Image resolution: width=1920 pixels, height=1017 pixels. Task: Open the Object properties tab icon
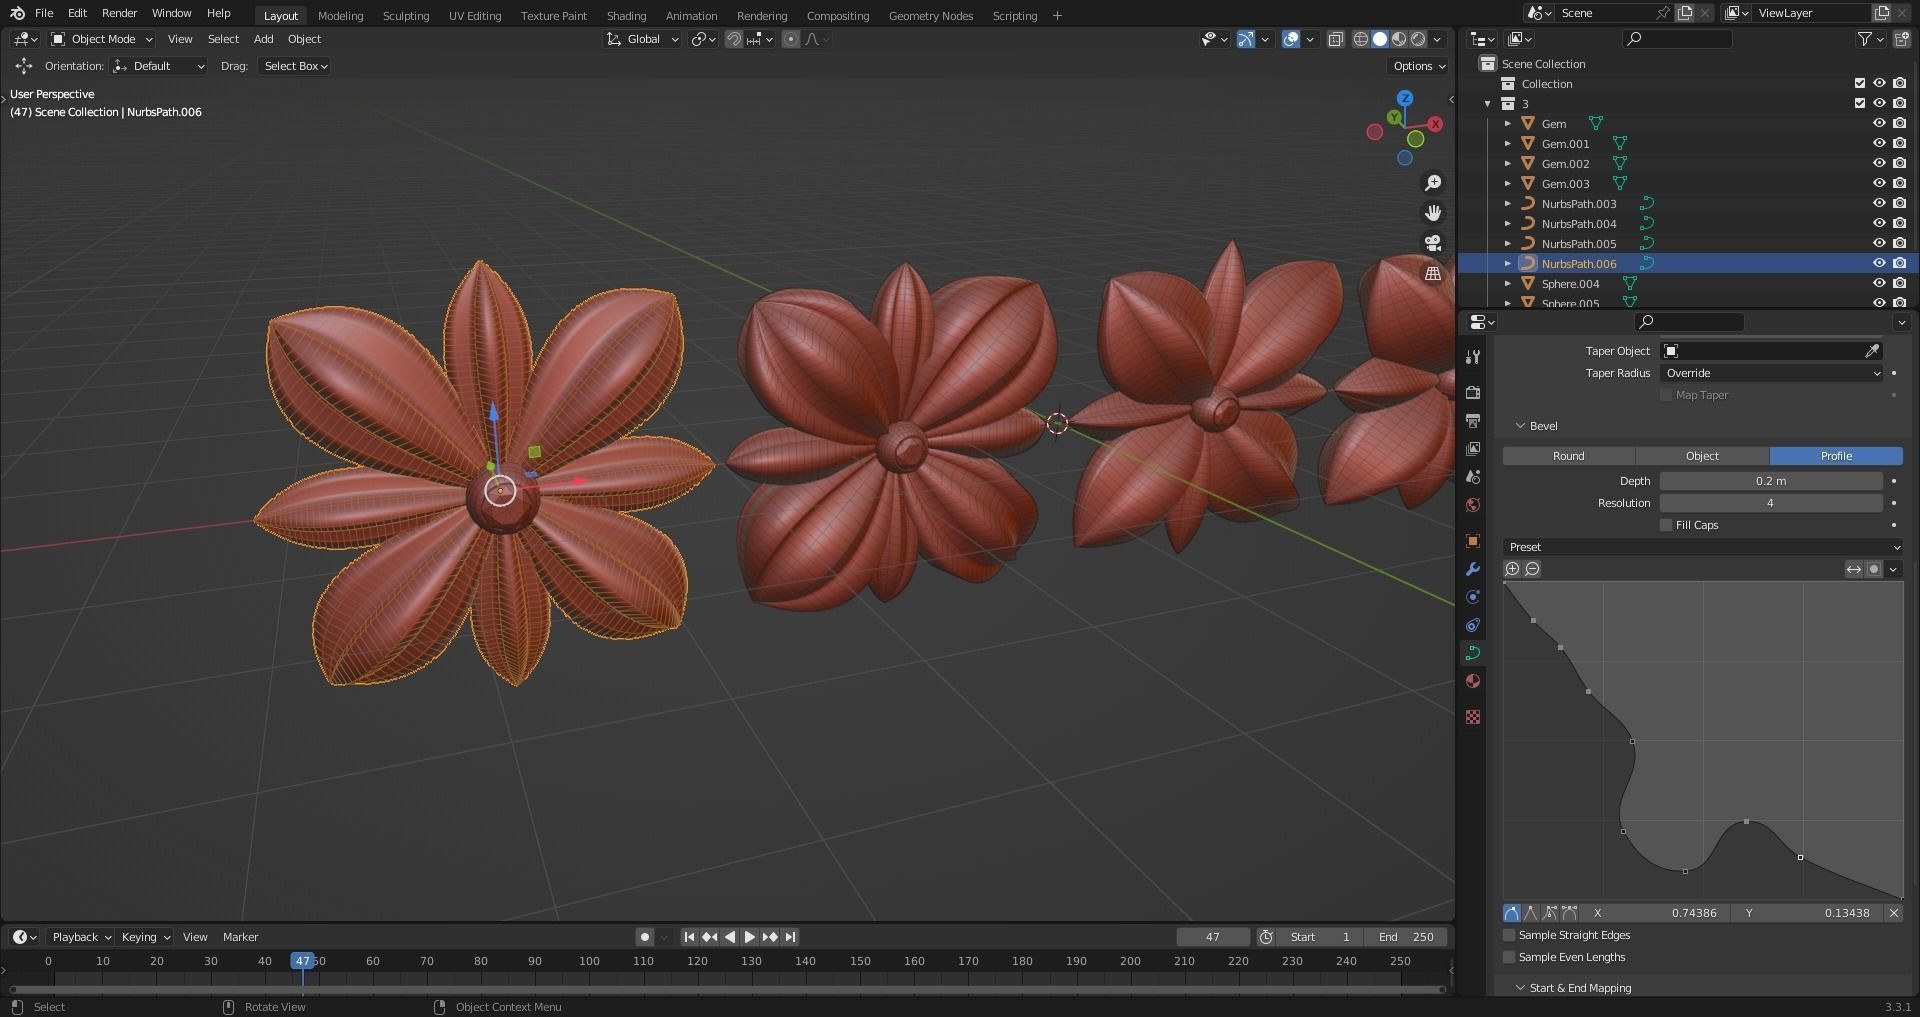[x=1472, y=541]
